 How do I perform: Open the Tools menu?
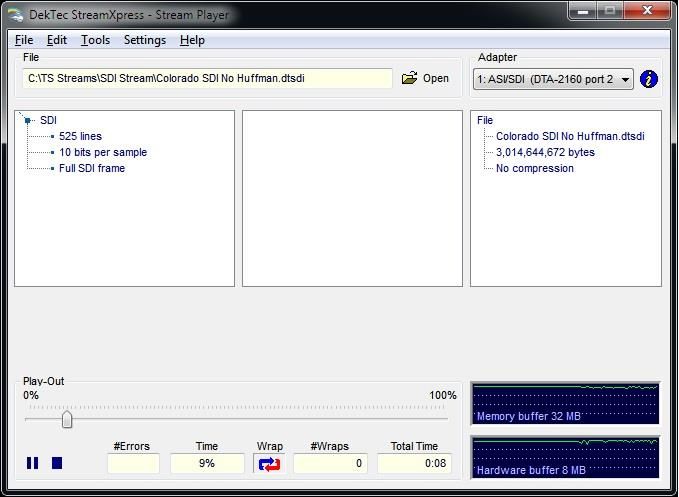[x=95, y=40]
